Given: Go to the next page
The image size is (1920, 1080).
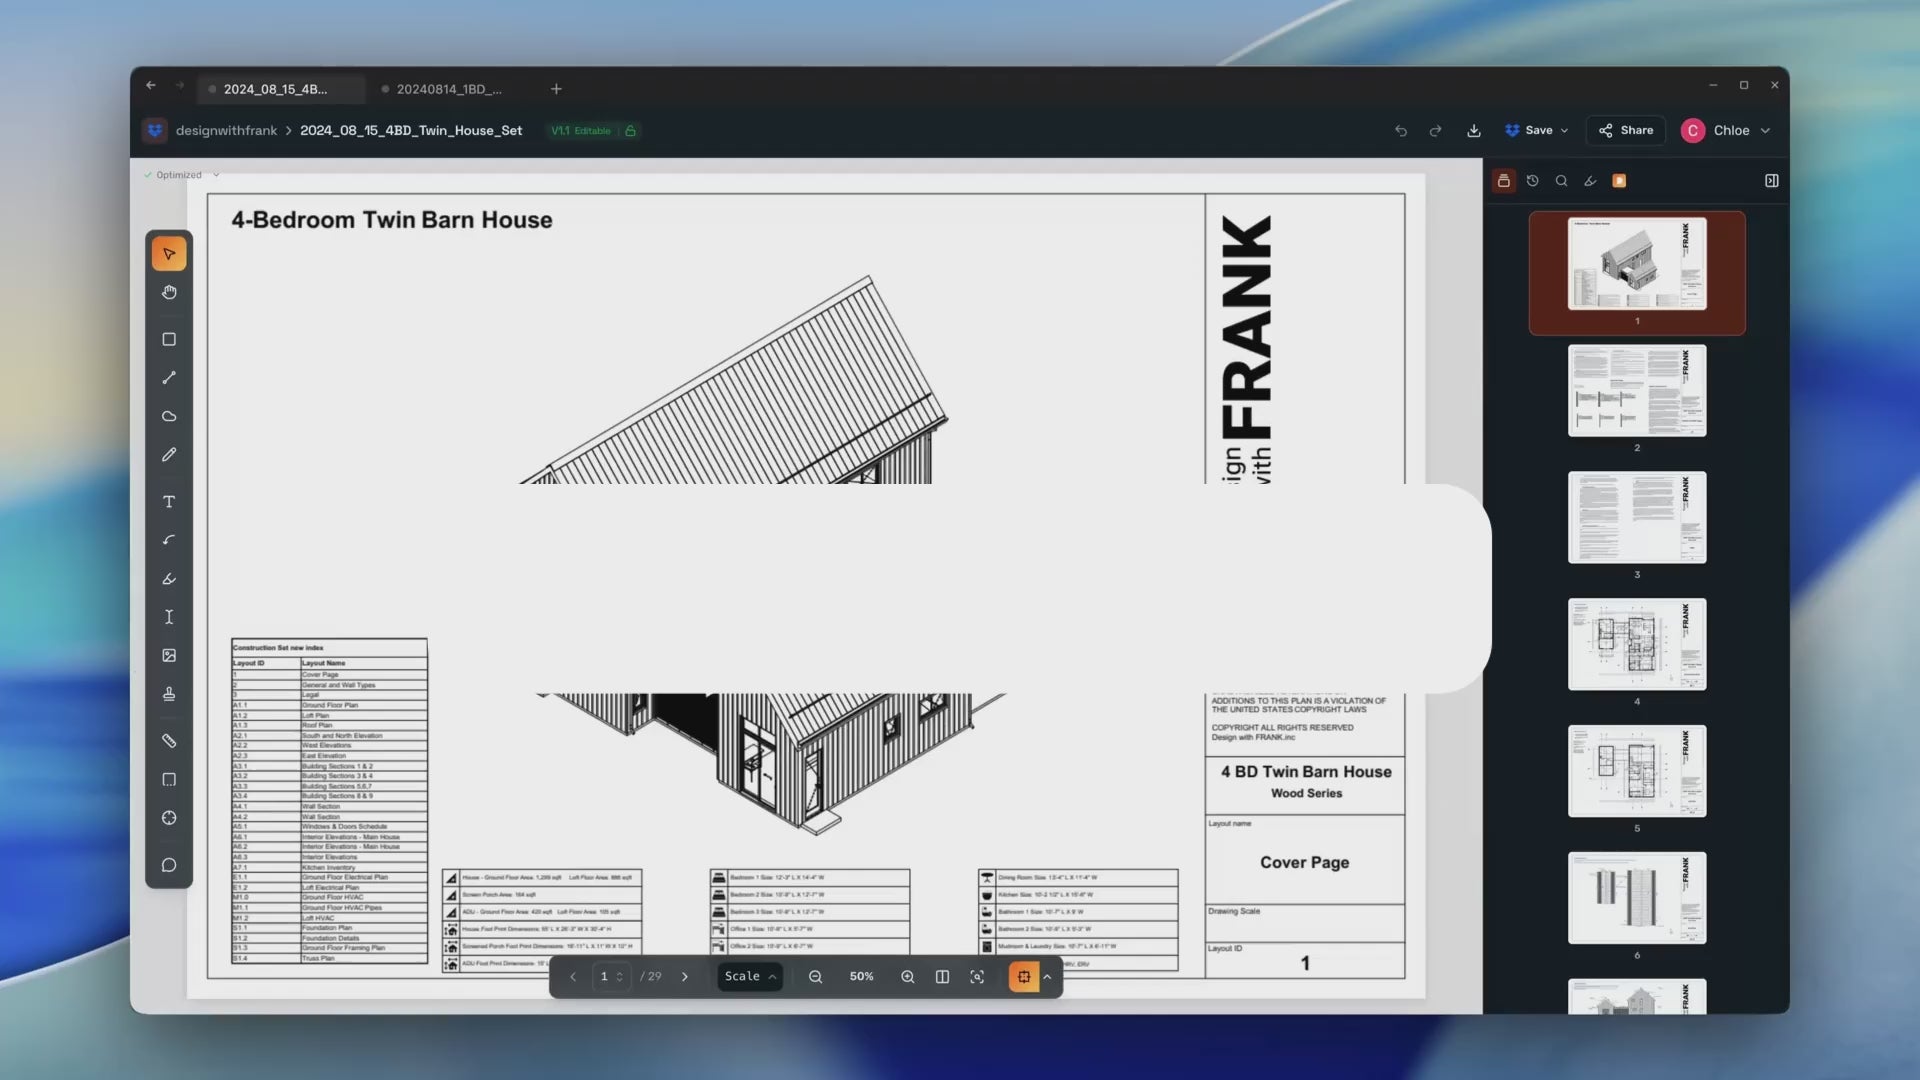Looking at the screenshot, I should [x=685, y=977].
